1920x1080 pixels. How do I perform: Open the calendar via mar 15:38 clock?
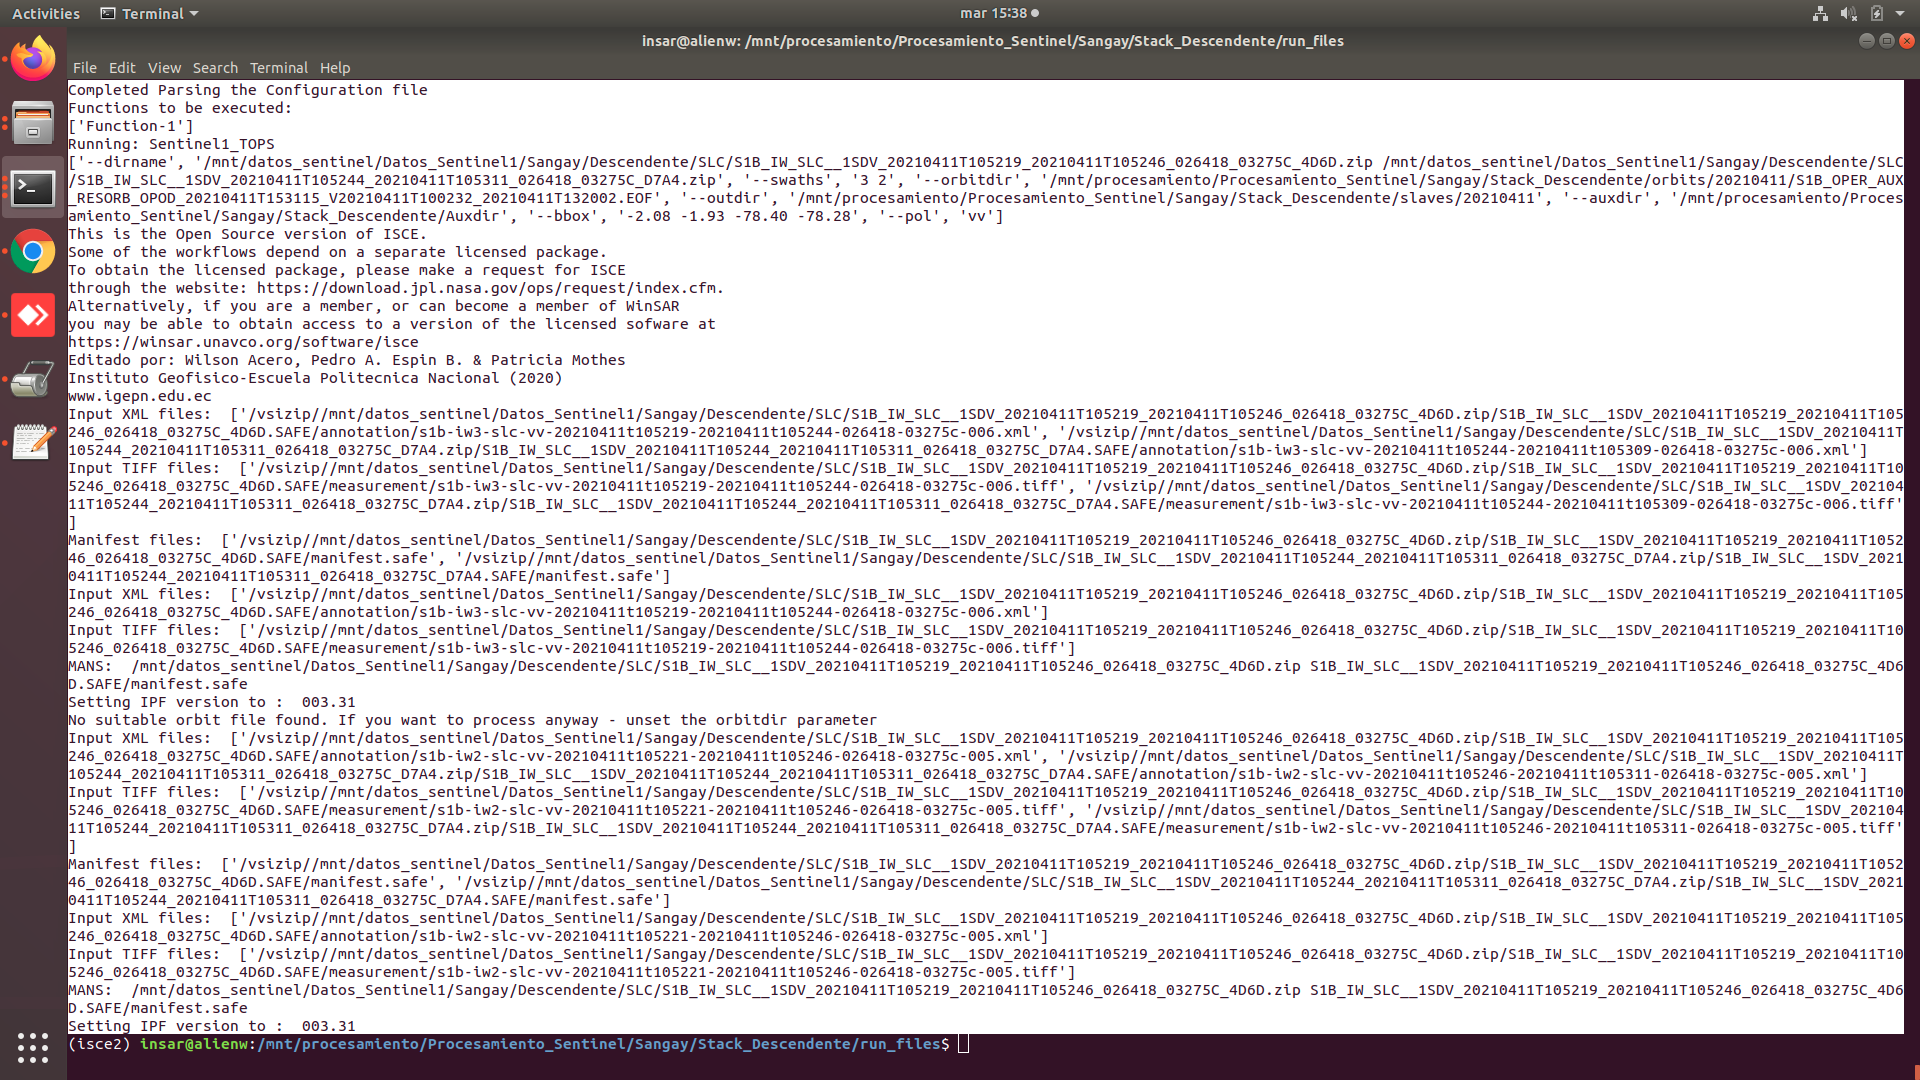(995, 13)
